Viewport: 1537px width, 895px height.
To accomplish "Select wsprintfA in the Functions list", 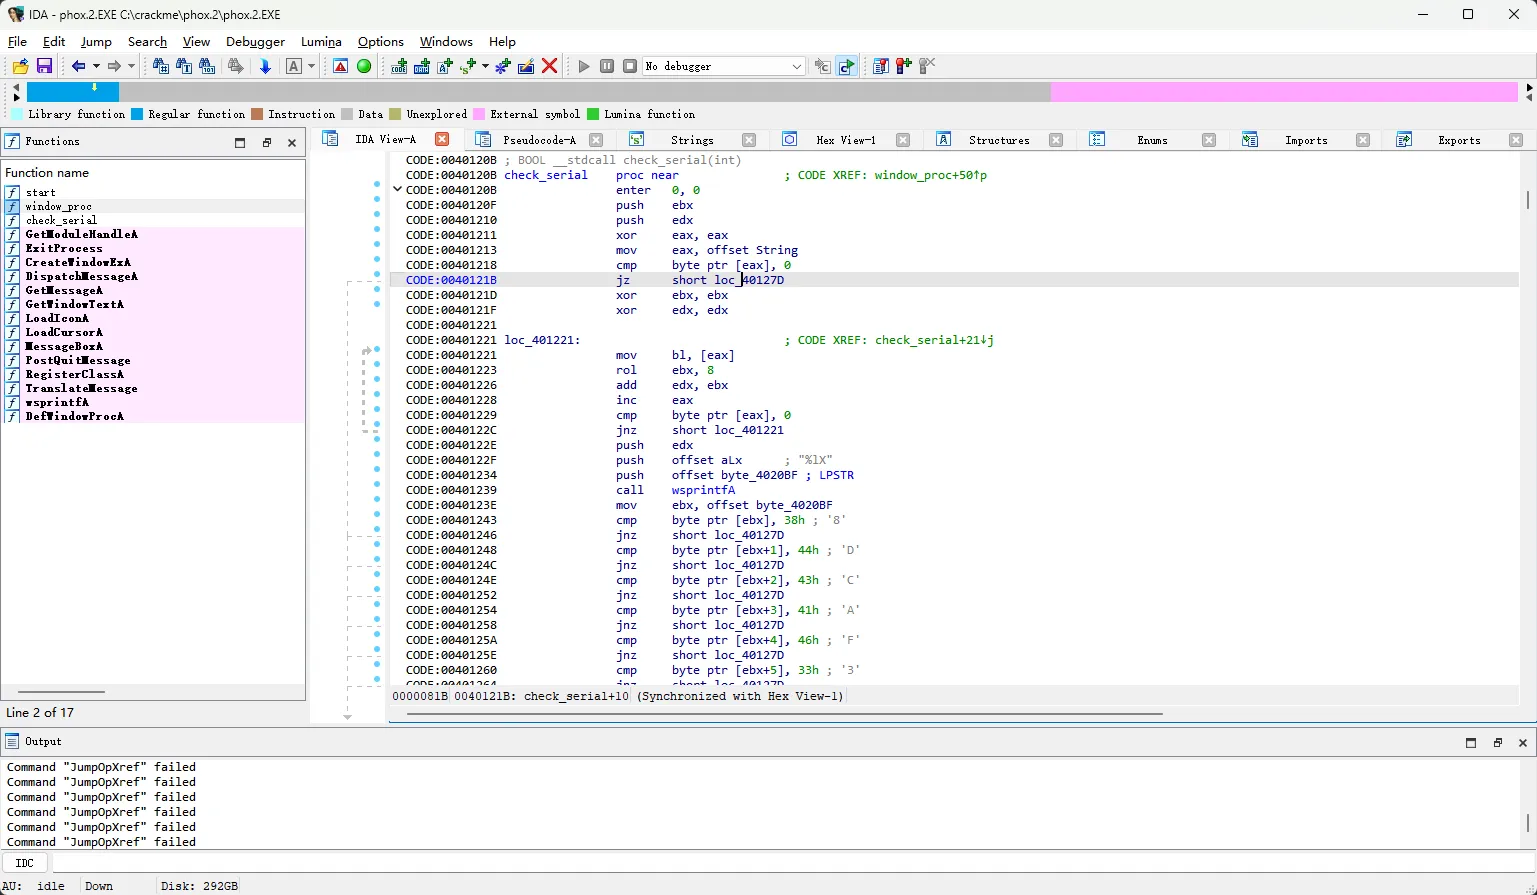I will pyautogui.click(x=57, y=402).
